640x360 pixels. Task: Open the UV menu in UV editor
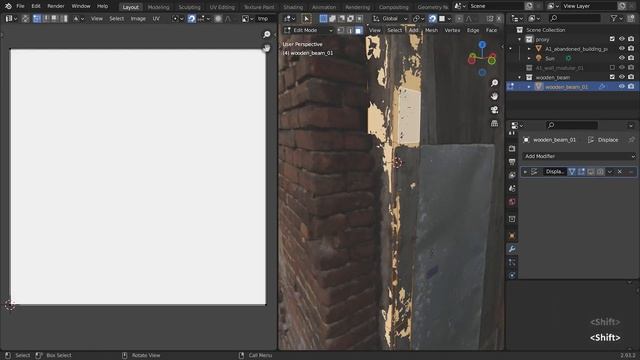point(156,18)
